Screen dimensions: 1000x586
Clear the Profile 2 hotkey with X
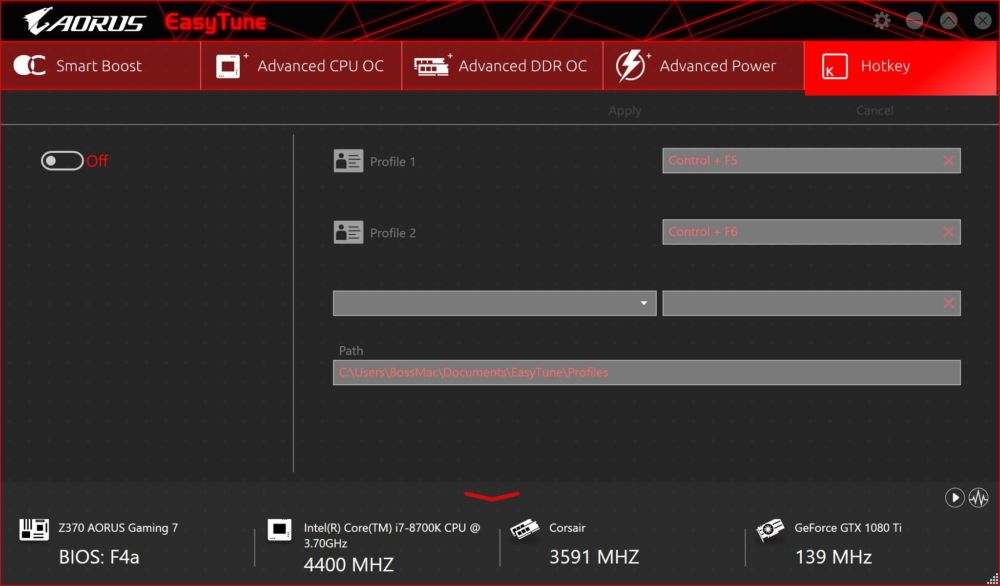[948, 232]
